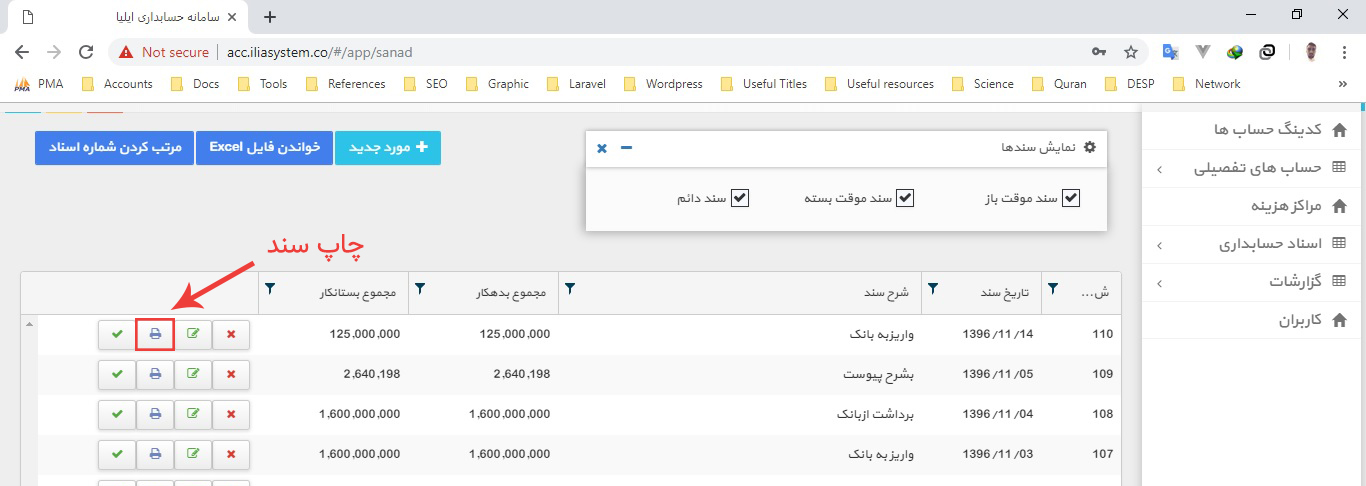The image size is (1366, 486).
Task: Click مورد جدید button
Action: [x=388, y=148]
